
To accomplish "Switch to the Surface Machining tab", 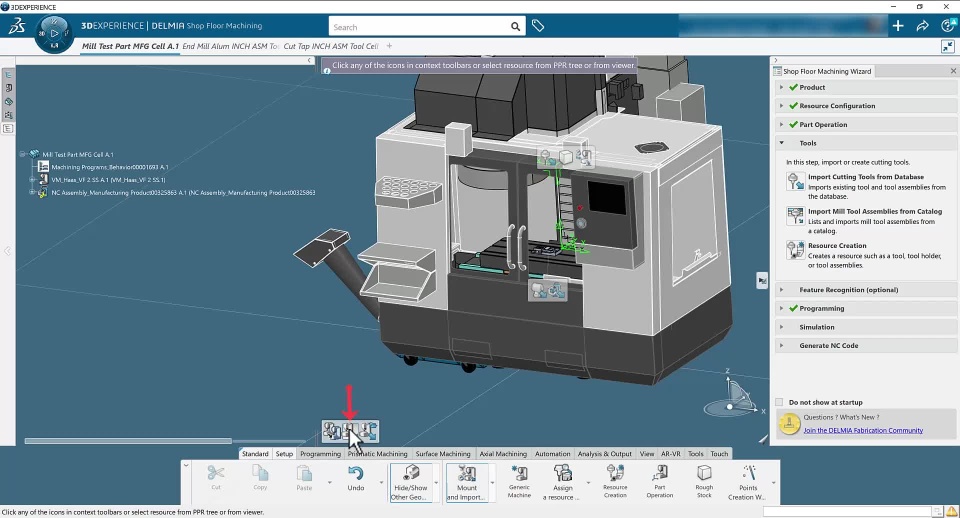I will (x=443, y=454).
